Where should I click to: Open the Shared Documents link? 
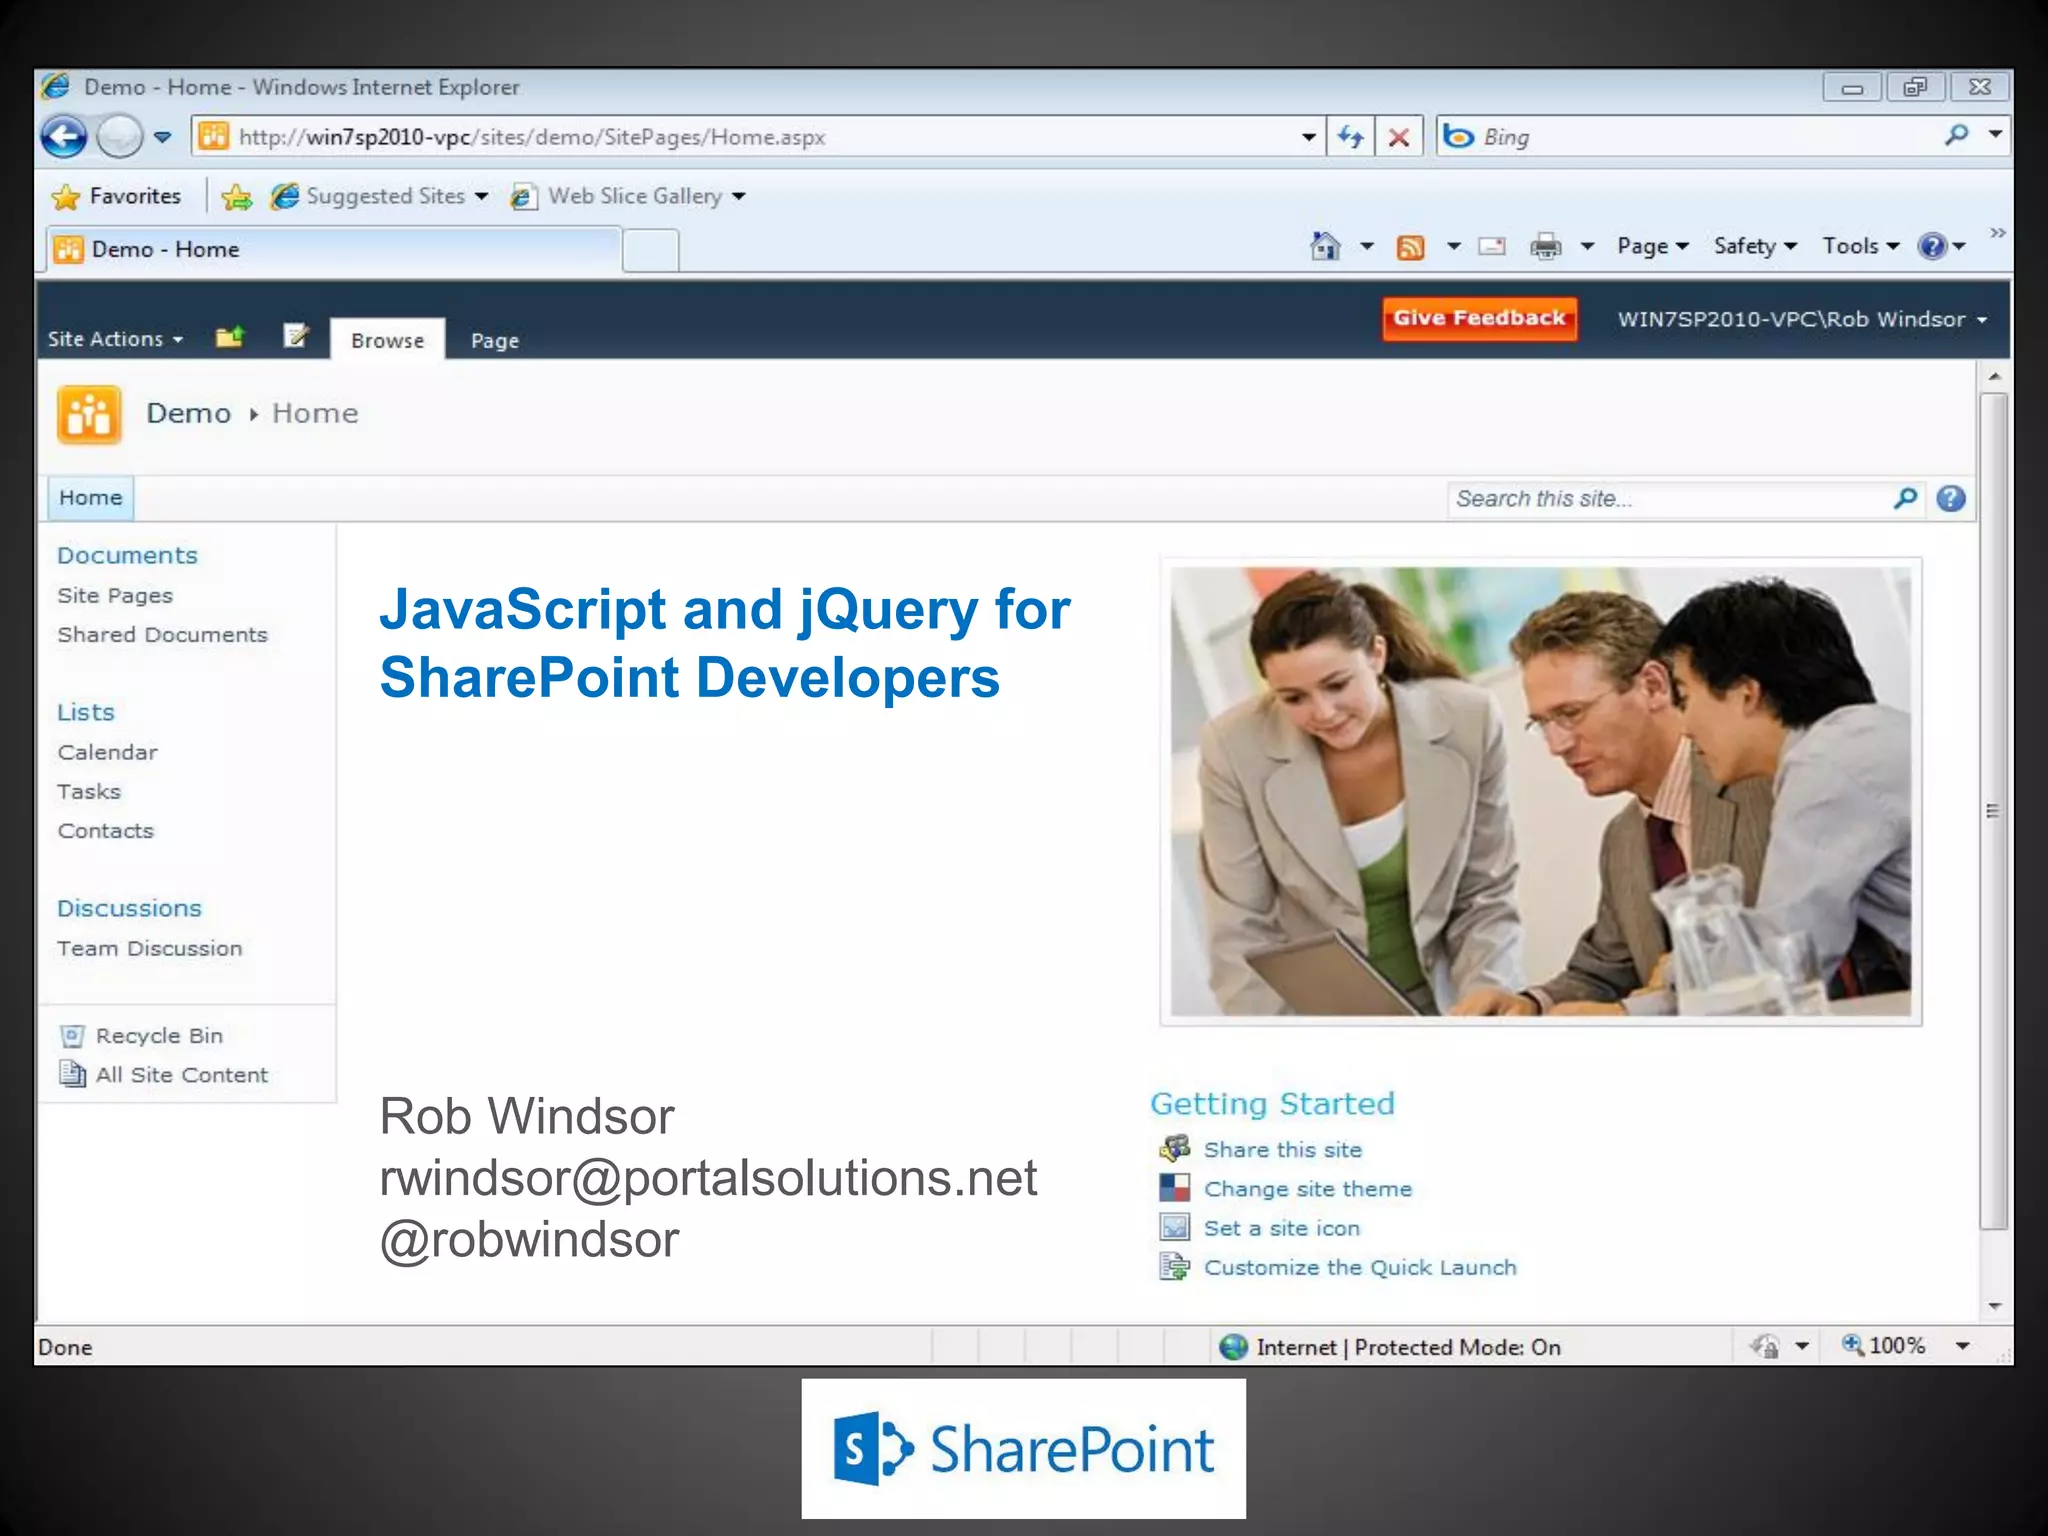click(162, 635)
